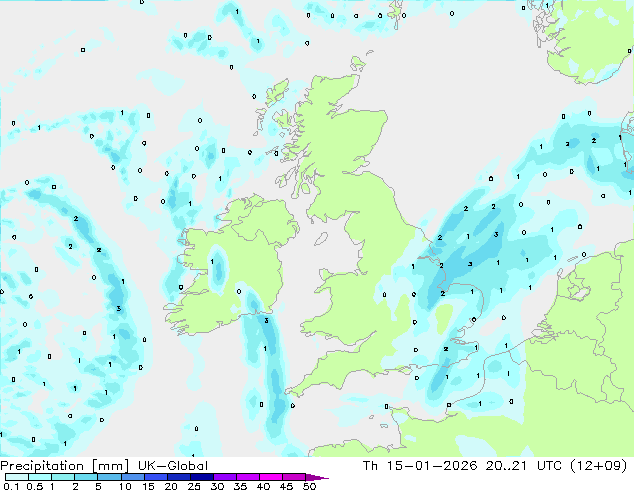Click the 1–2 mm legend color swatch
The width and height of the screenshot is (634, 490).
pyautogui.click(x=63, y=477)
